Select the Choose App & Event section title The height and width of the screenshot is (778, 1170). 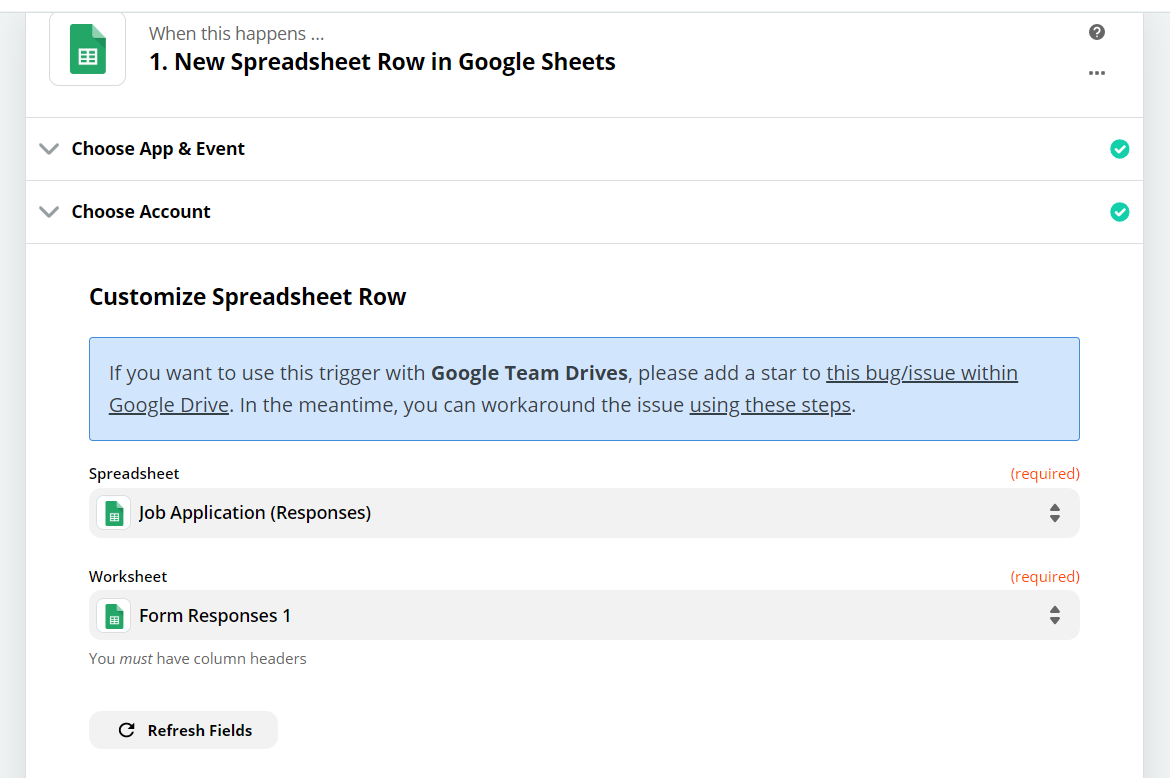point(158,149)
